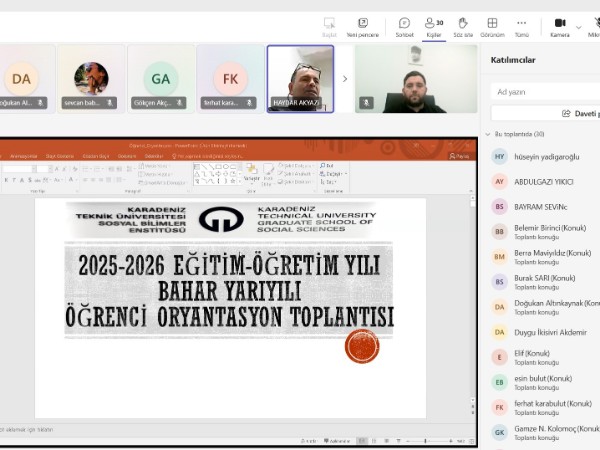Viewport: 600px width, 450px height.
Task: Click the muted mic icon on unnamed video tile
Action: (x=366, y=103)
